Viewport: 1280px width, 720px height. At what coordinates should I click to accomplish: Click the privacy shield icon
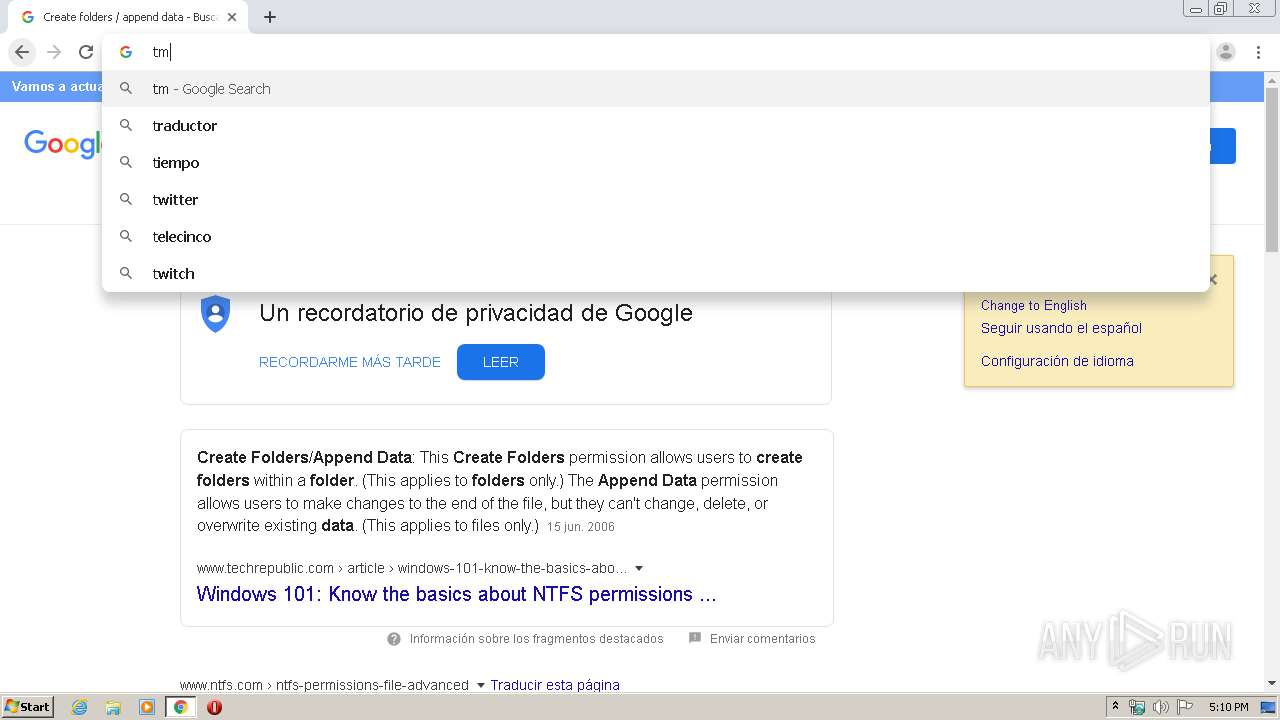(x=215, y=314)
